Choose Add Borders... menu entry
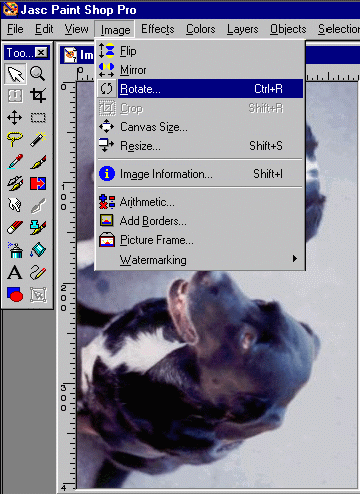Screen dimensions: 360x494 200,221
